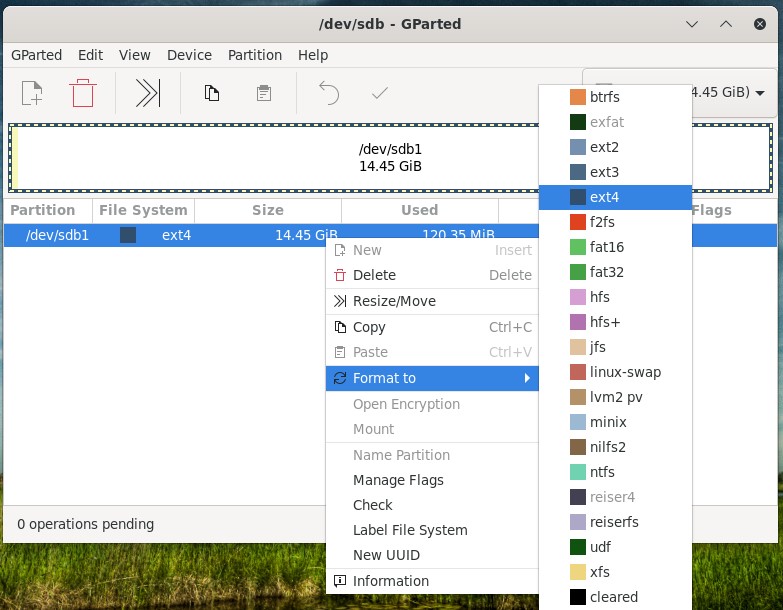Open the Device menu
783x610 pixels.
(189, 55)
